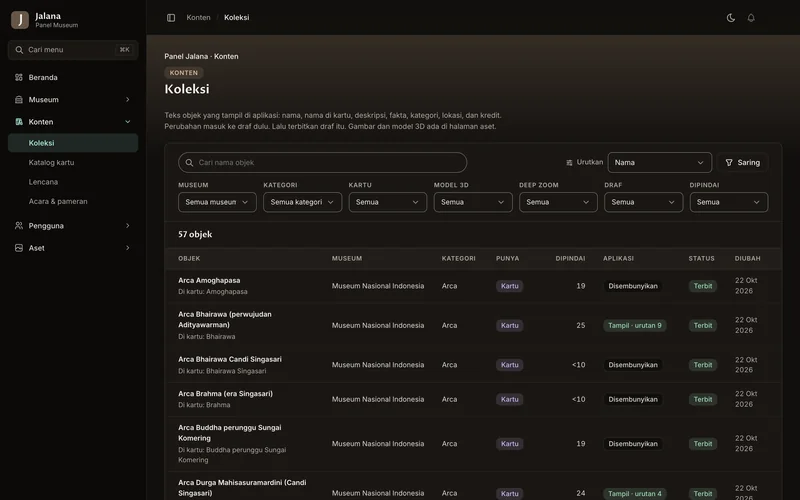The height and width of the screenshot is (500, 800).
Task: Click 'Di kartu: Bhairawa Singasari' subtitle
Action: point(222,371)
